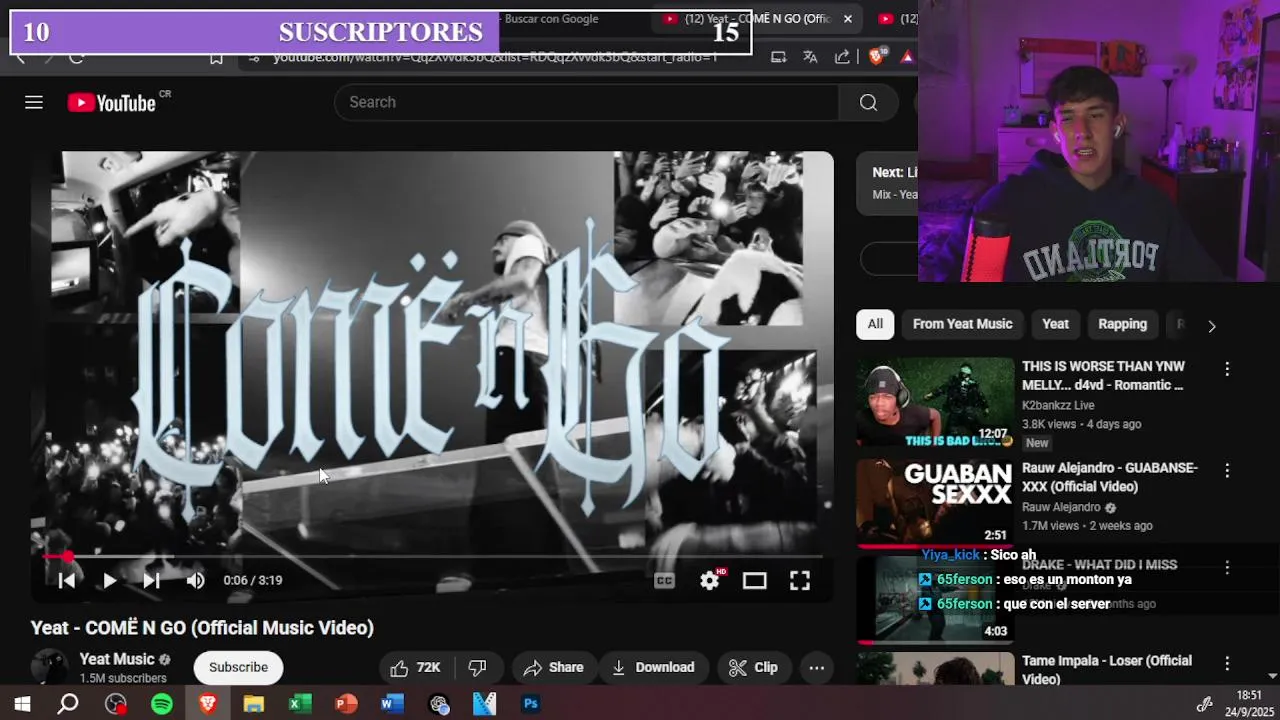Open the YouTube guide hamburger menu
The image size is (1280, 720).
pyautogui.click(x=34, y=102)
